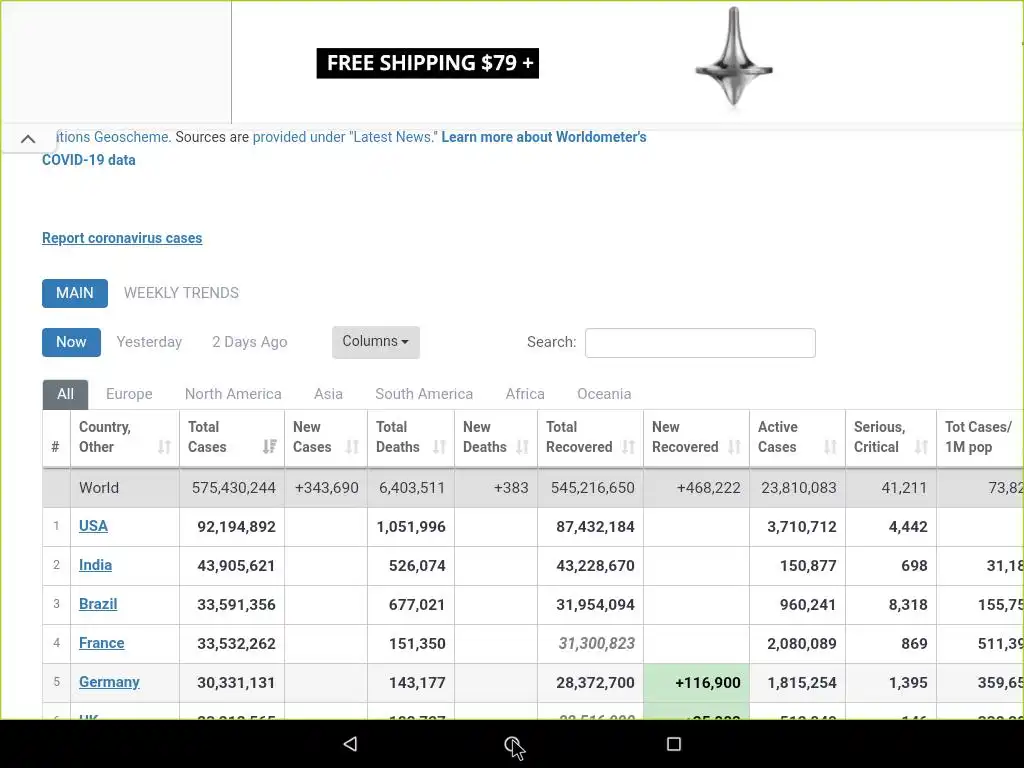The width and height of the screenshot is (1024, 768).
Task: Switch to the WEEKLY TRENDS tab
Action: click(182, 293)
